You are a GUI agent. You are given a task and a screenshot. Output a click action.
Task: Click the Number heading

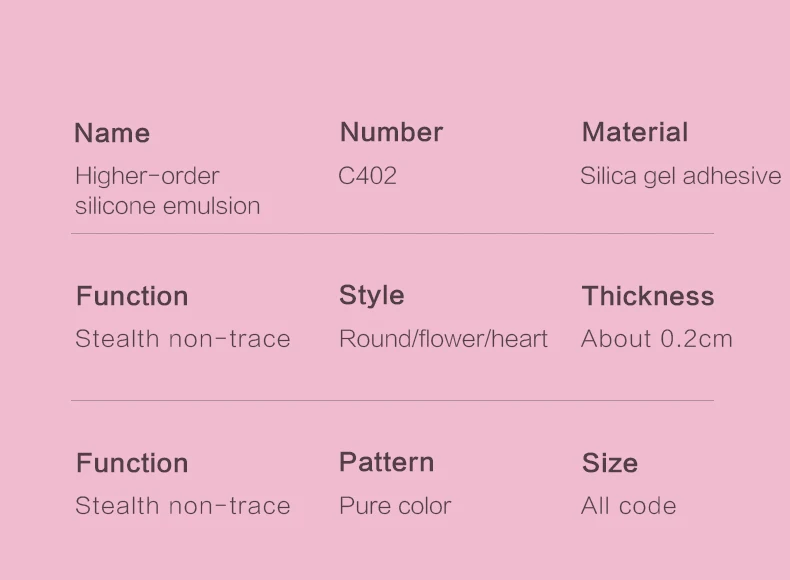(x=391, y=133)
